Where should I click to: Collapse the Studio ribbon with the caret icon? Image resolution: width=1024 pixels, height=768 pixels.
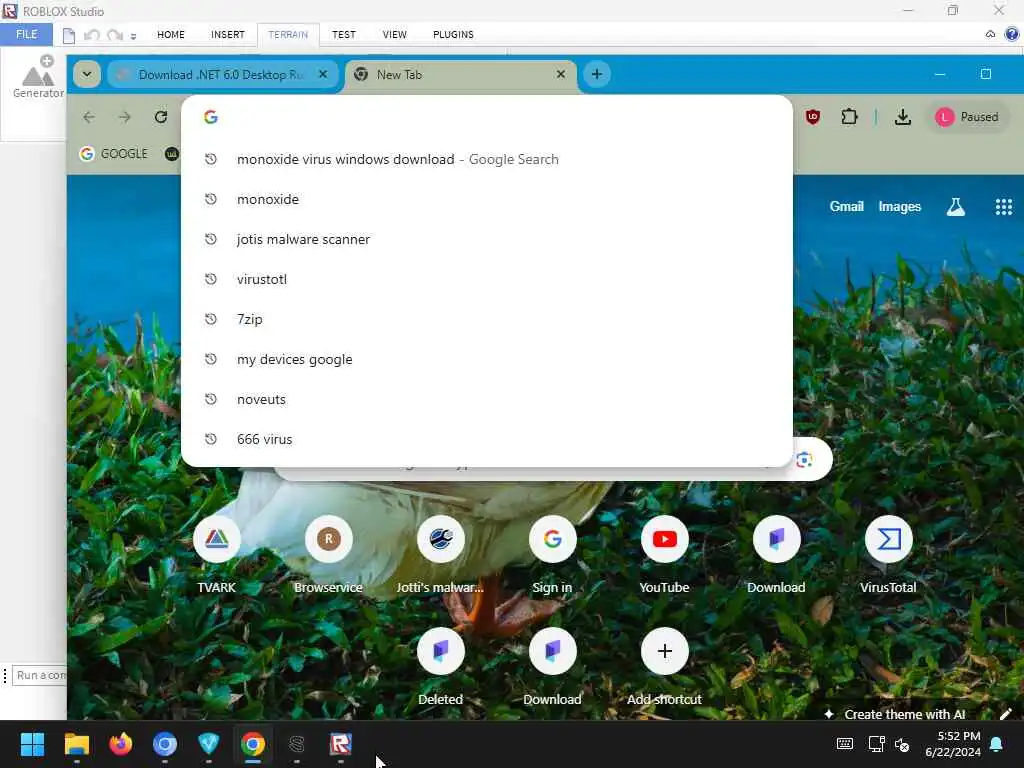(991, 34)
